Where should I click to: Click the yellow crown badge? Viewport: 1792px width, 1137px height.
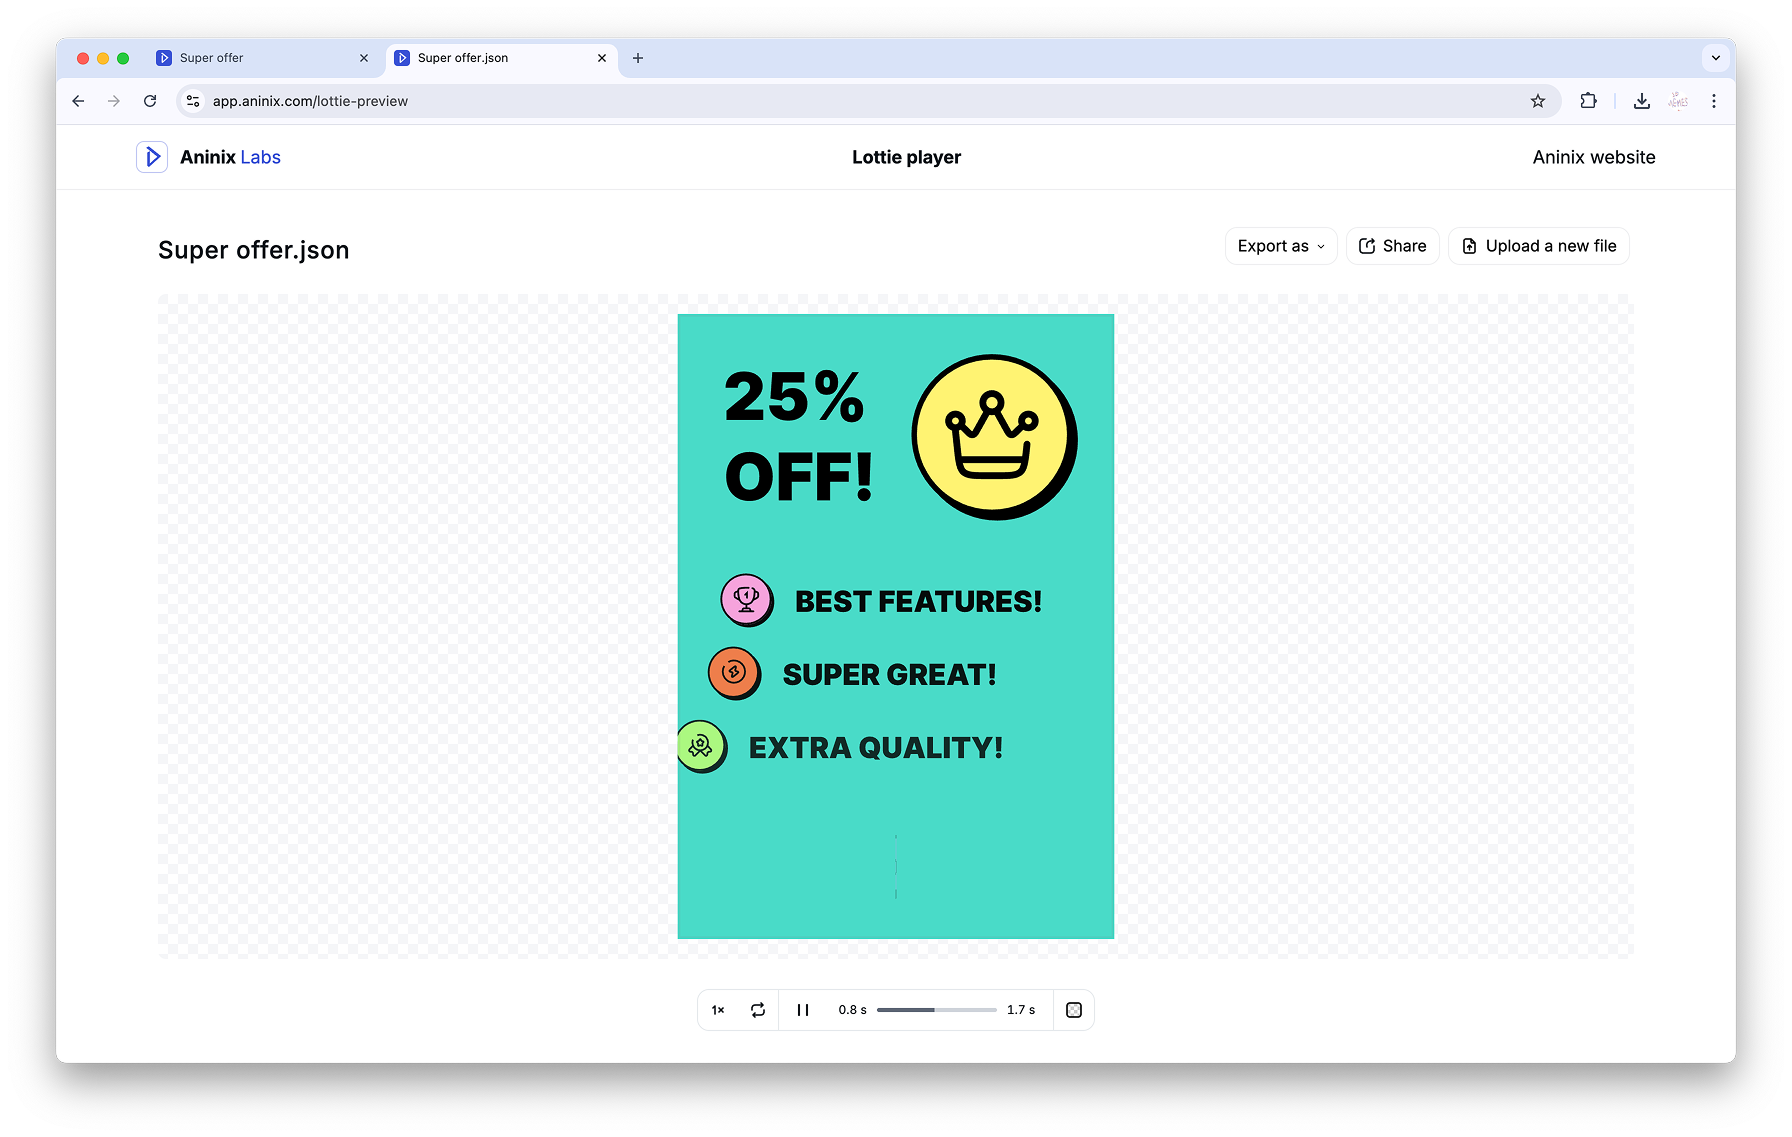tap(994, 437)
